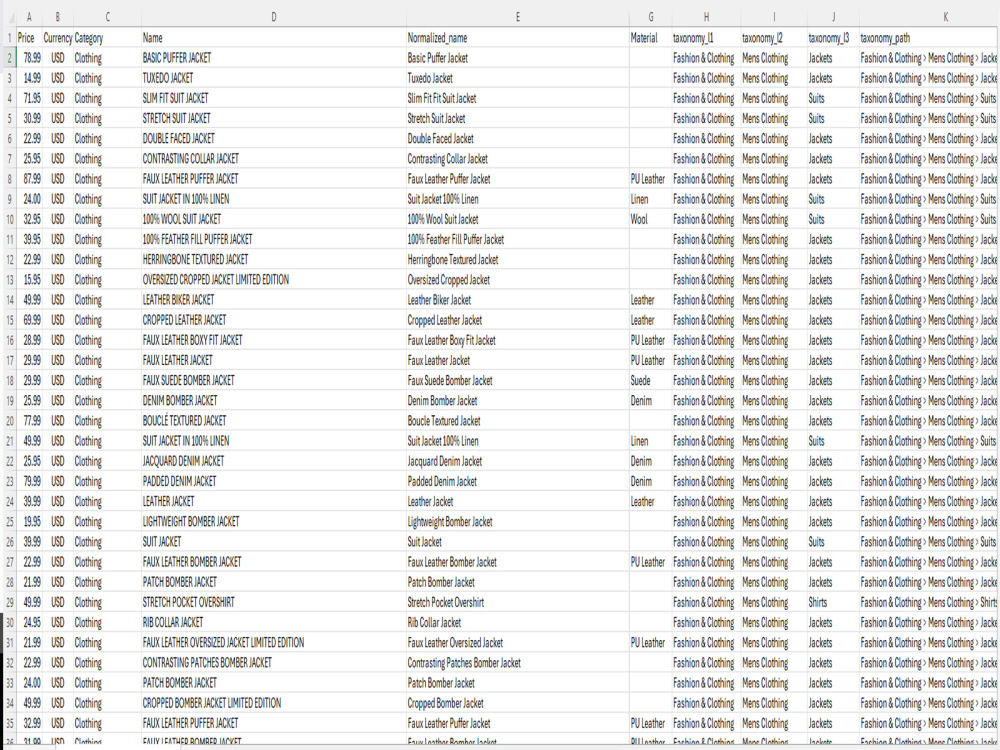Select the '100% WOOL SUIT JACKET' cell

coord(274,219)
